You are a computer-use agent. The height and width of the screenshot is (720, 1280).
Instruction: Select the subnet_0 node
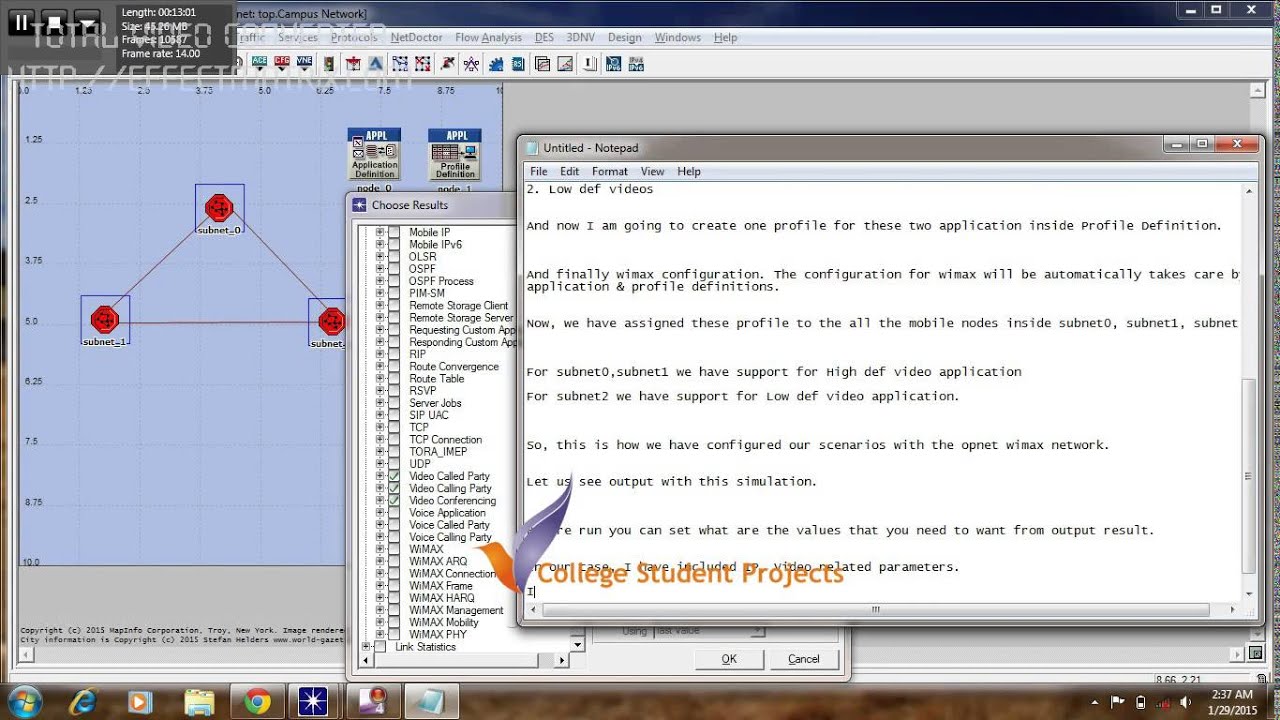click(x=219, y=208)
